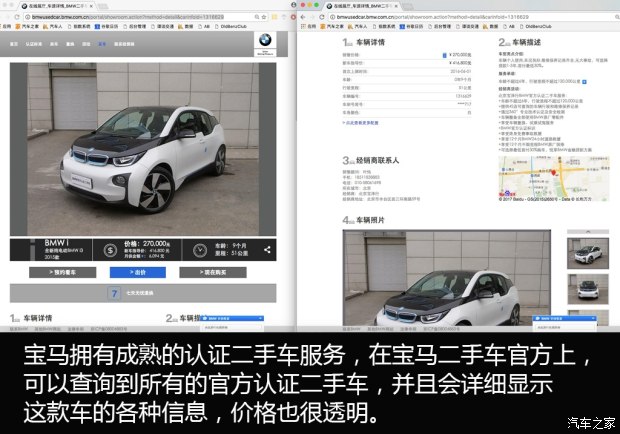Click the blue 出价 button
This screenshot has width=620, height=434.
(138, 272)
